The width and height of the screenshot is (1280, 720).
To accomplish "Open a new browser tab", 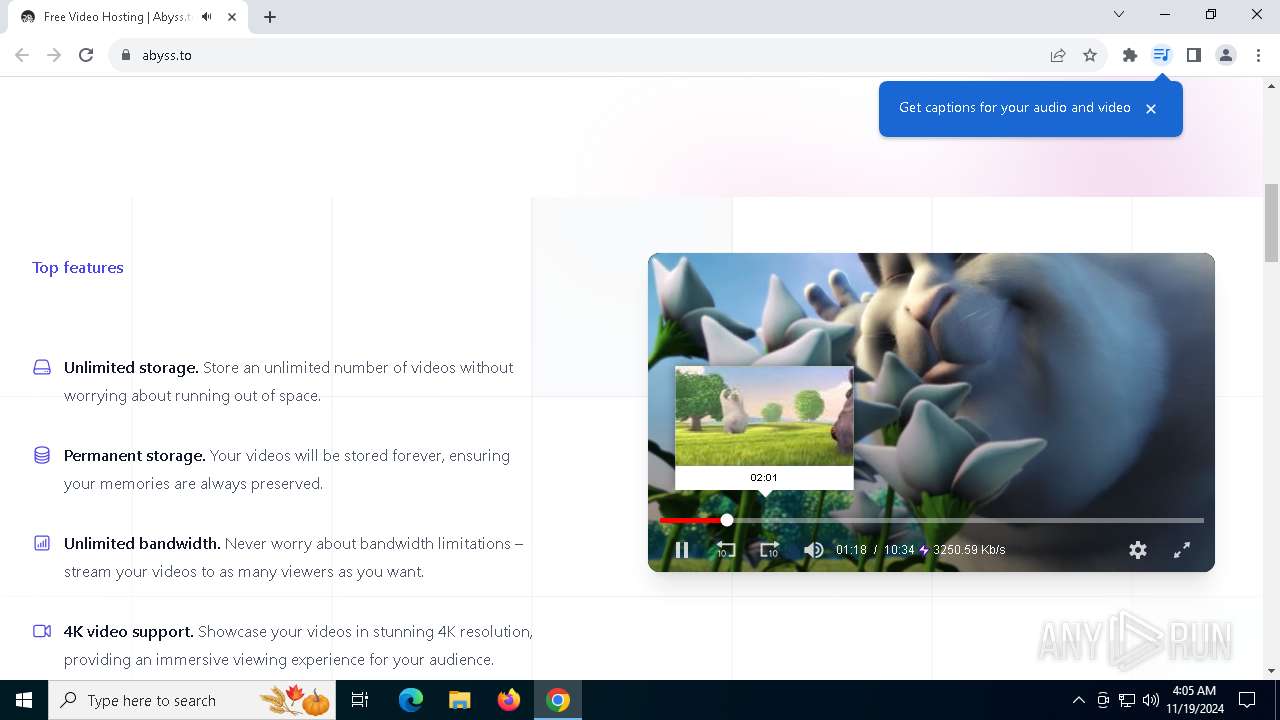I will tap(270, 17).
